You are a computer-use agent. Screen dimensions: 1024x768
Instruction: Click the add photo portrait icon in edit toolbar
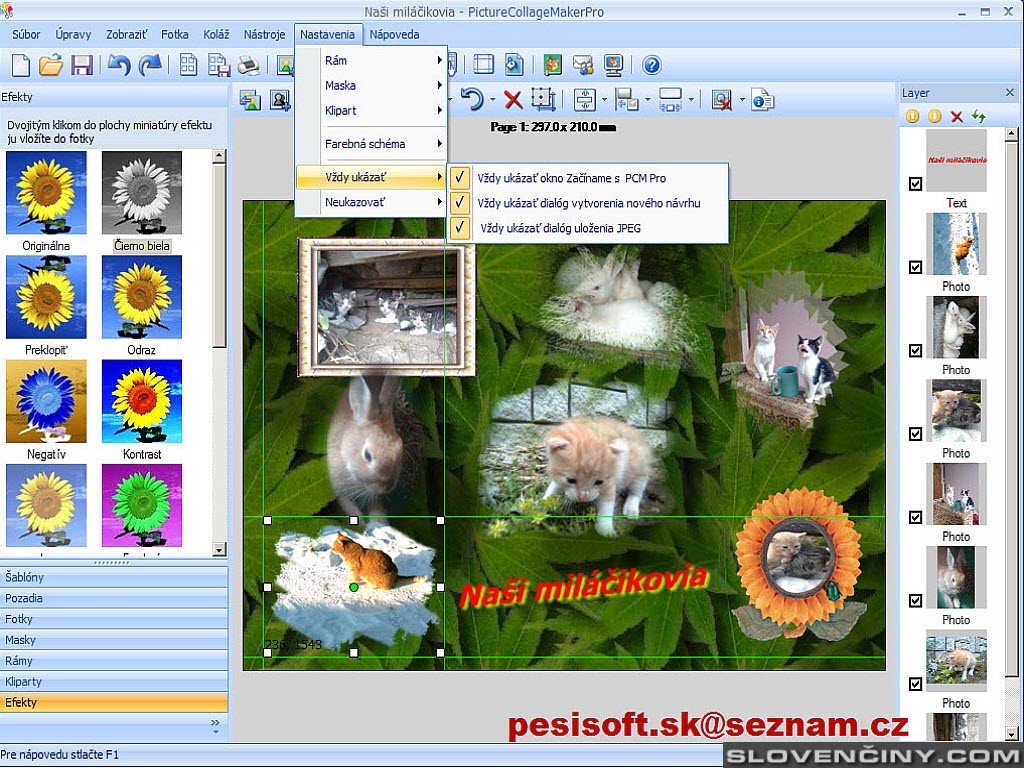coord(280,100)
